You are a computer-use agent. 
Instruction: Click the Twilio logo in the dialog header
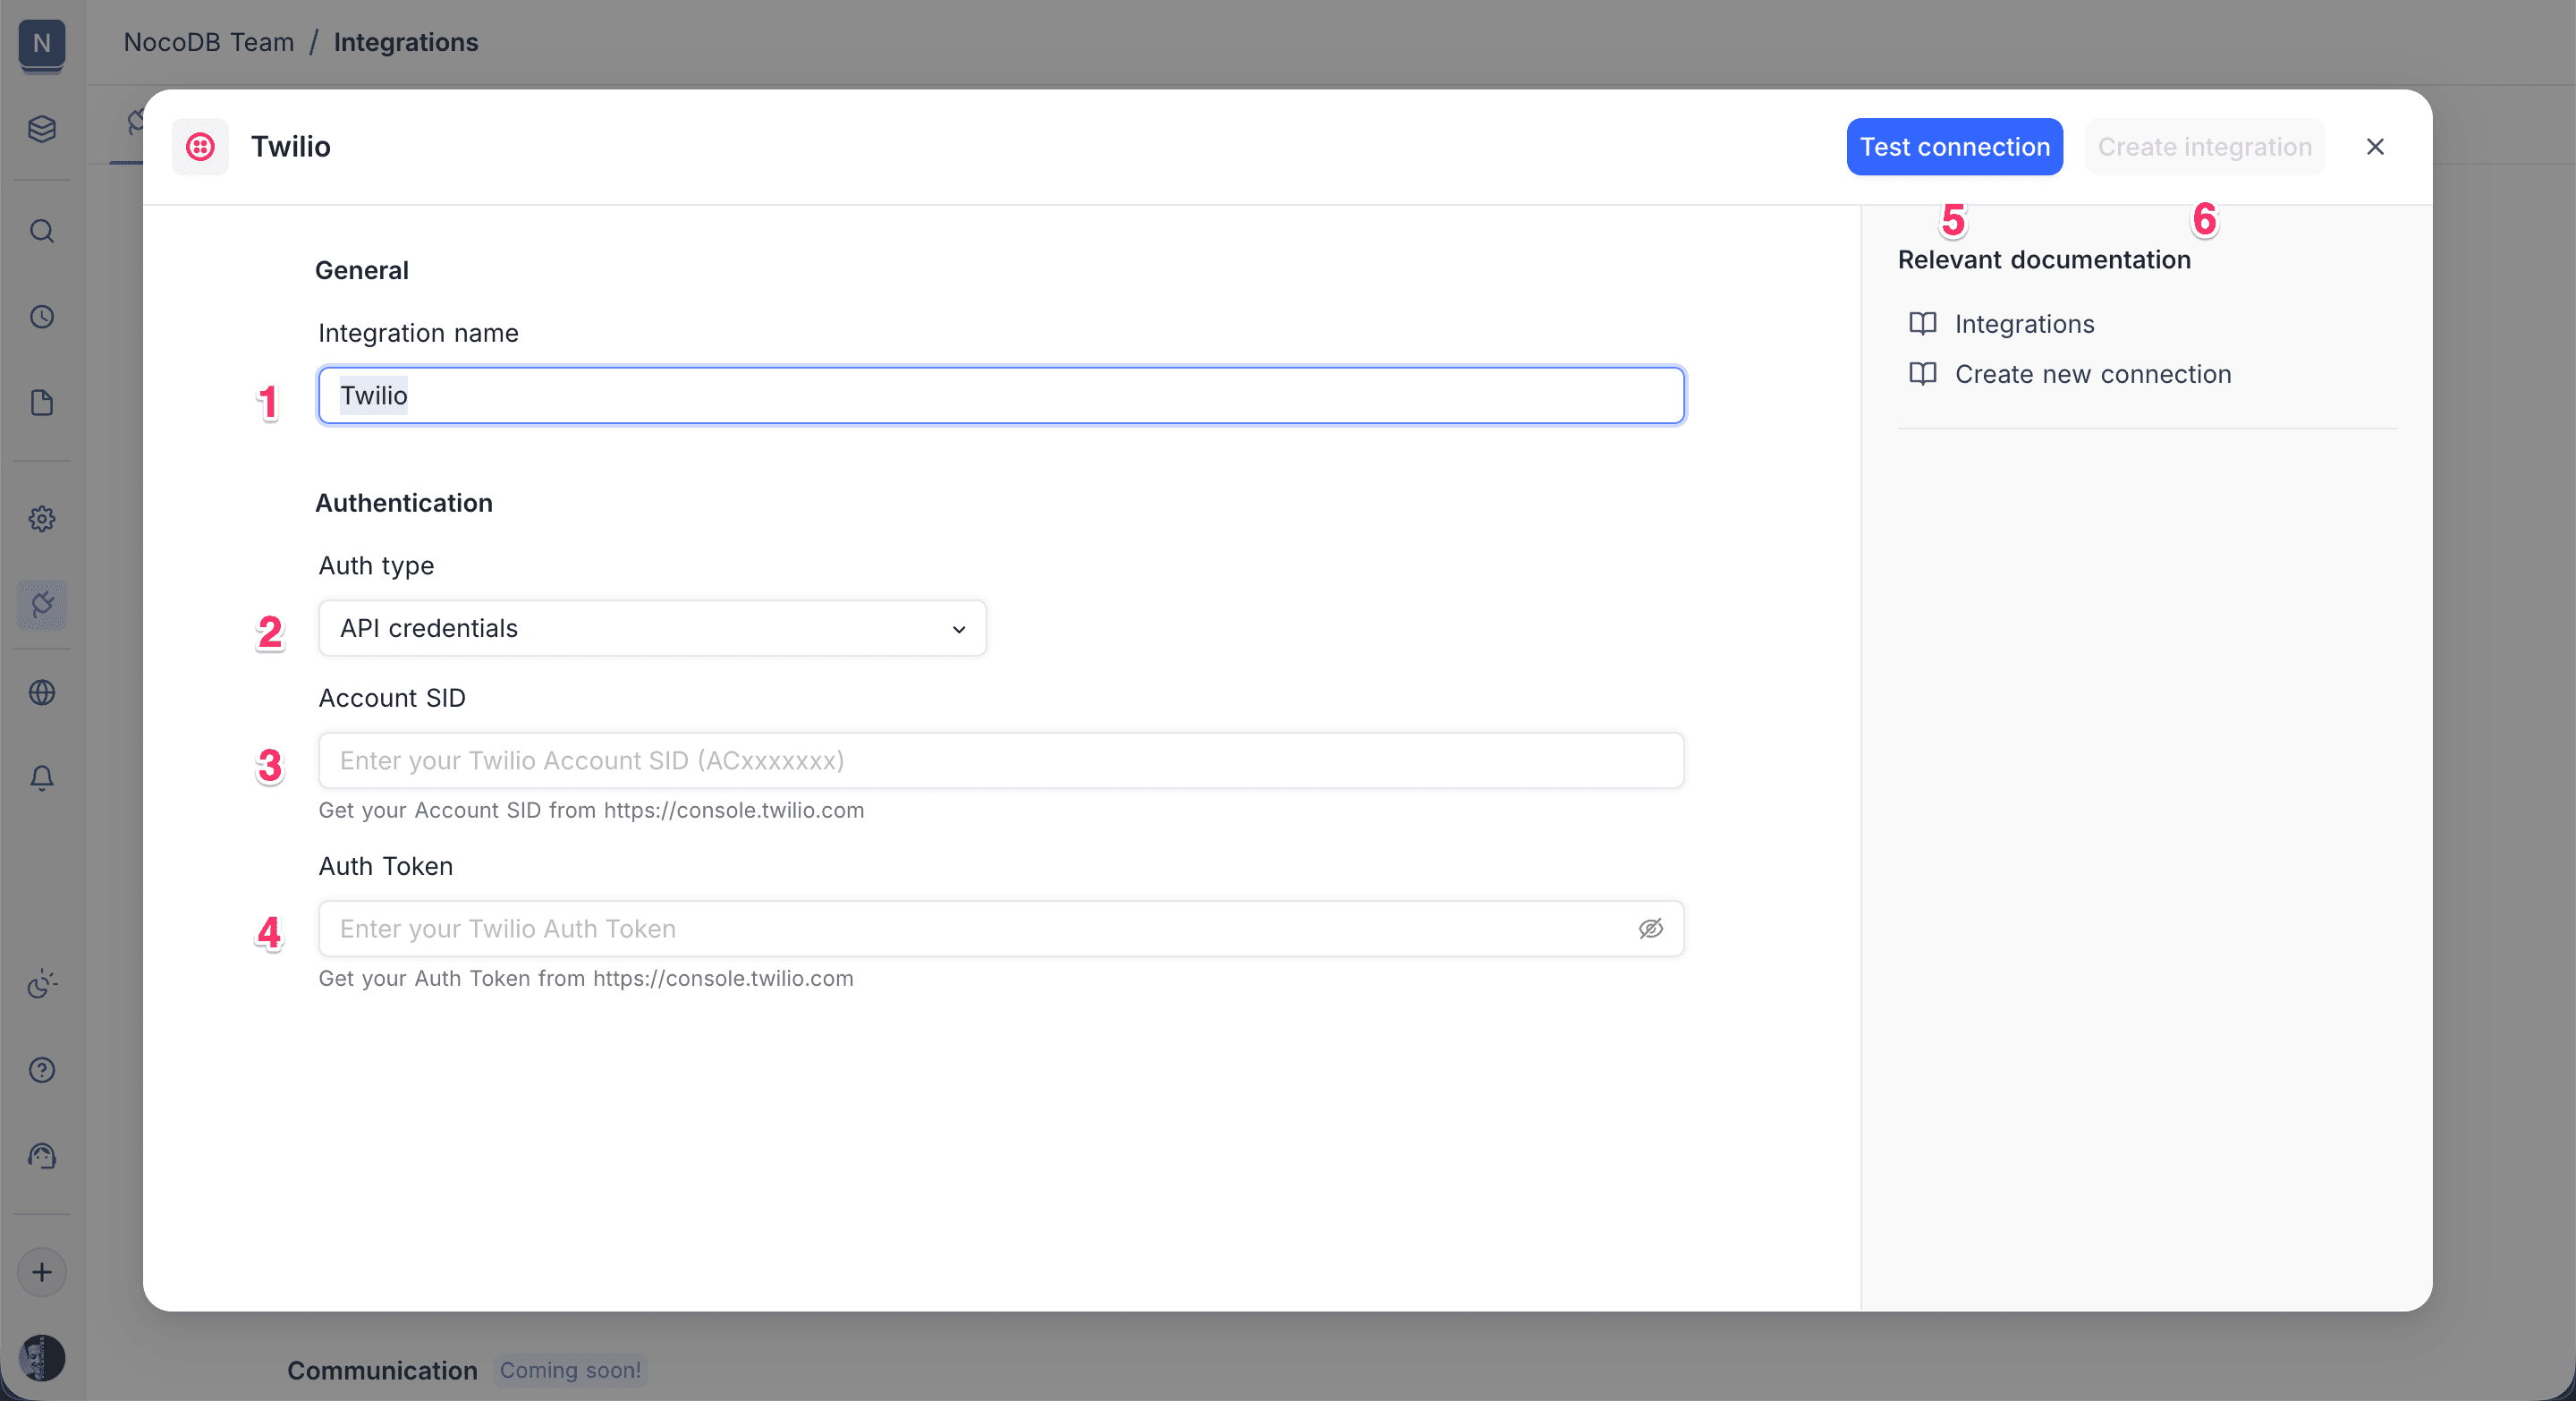(200, 147)
